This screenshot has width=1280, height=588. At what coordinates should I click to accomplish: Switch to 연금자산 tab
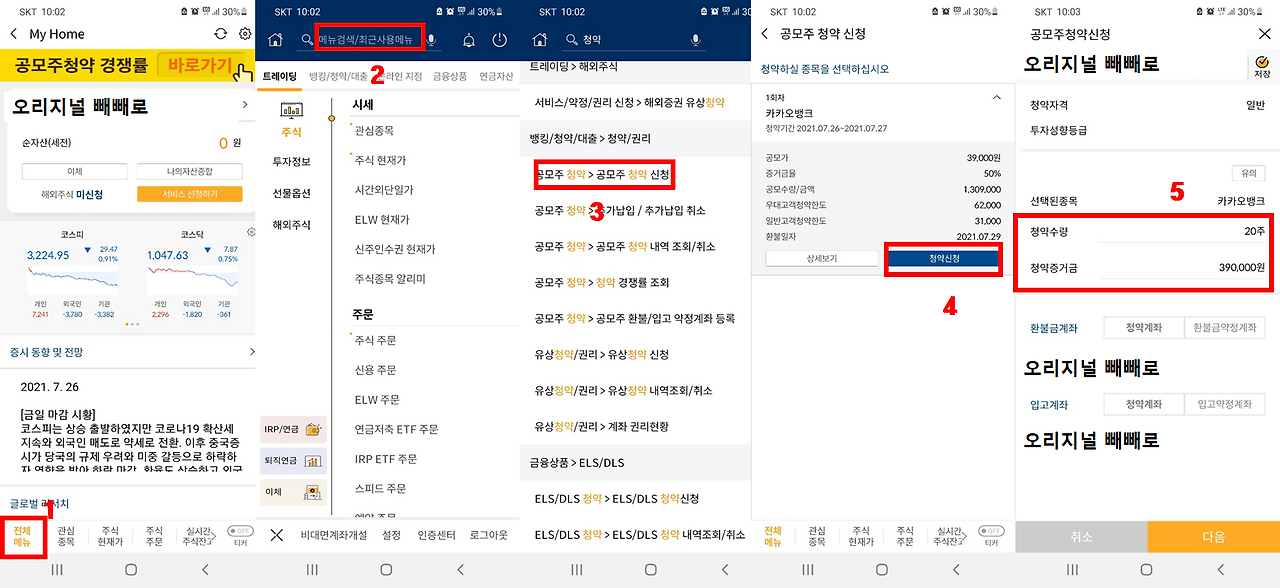497,76
